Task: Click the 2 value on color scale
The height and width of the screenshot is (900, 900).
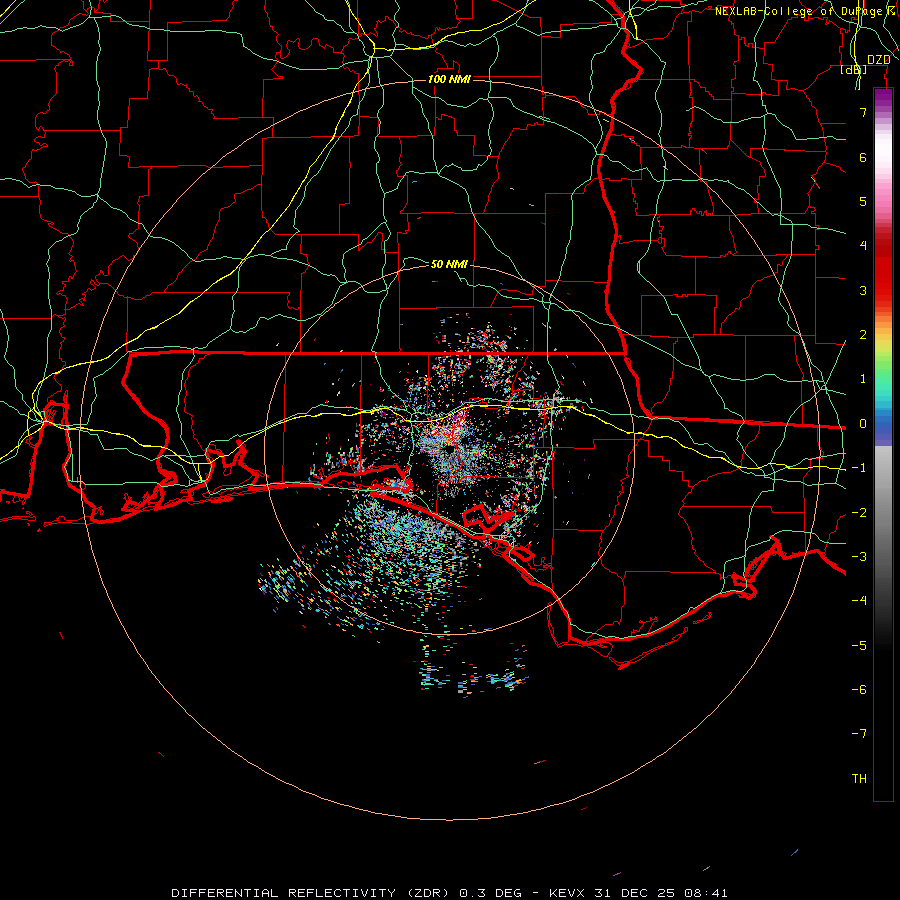Action: coord(863,335)
